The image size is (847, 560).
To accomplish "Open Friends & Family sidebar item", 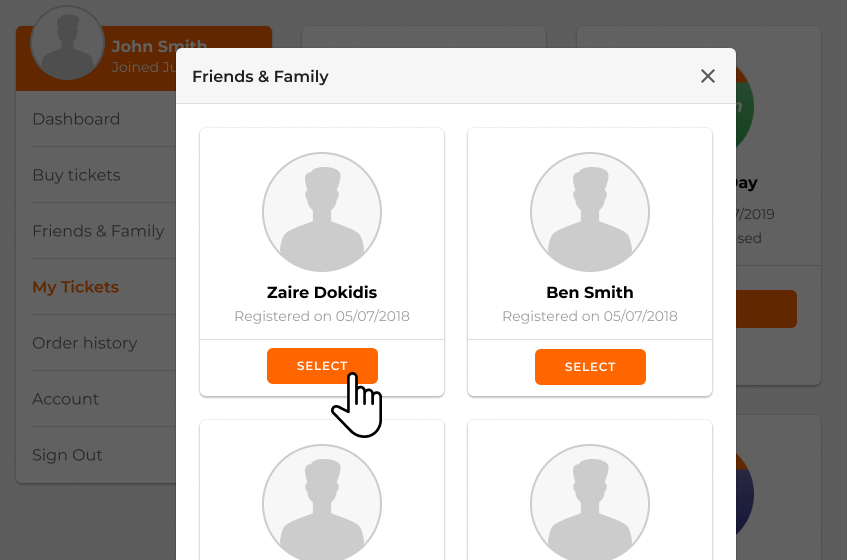I will point(98,231).
